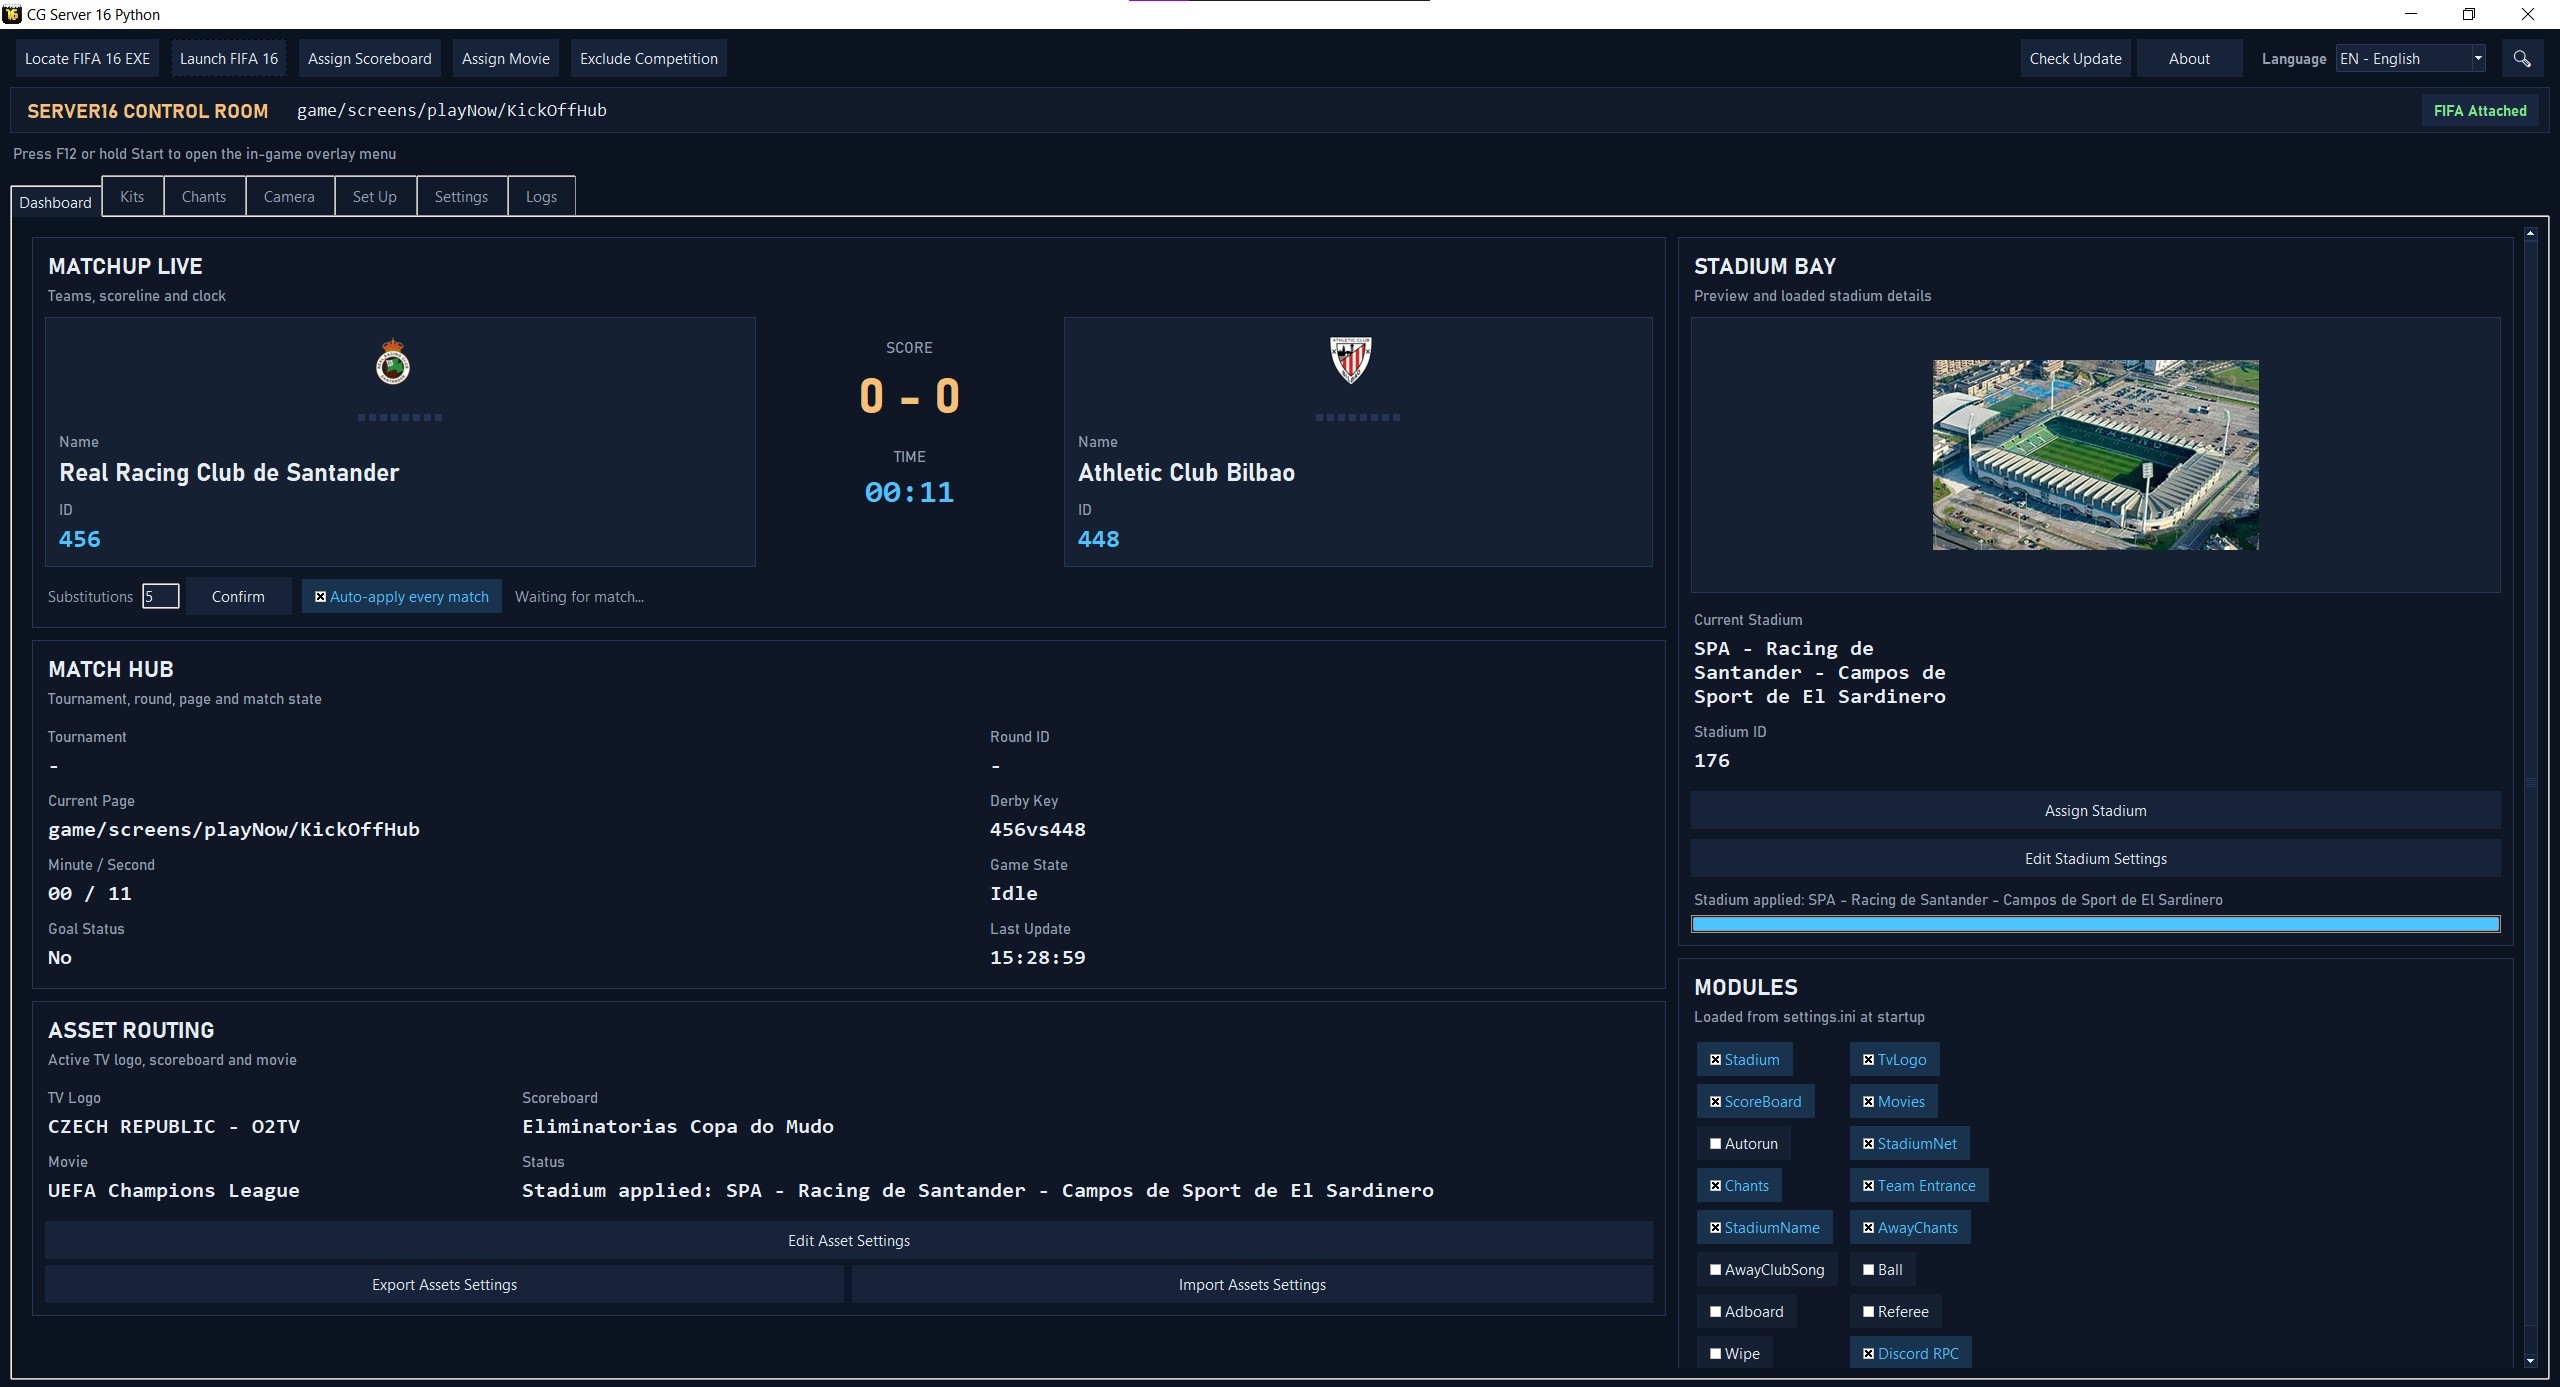The image size is (2560, 1387).
Task: Click Exclude Competition button
Action: (x=649, y=59)
